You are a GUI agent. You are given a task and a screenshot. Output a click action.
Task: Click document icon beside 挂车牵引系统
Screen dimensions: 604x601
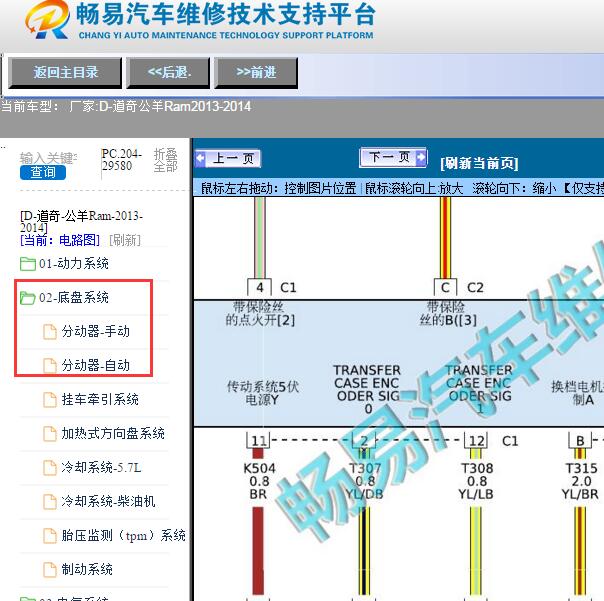point(50,400)
